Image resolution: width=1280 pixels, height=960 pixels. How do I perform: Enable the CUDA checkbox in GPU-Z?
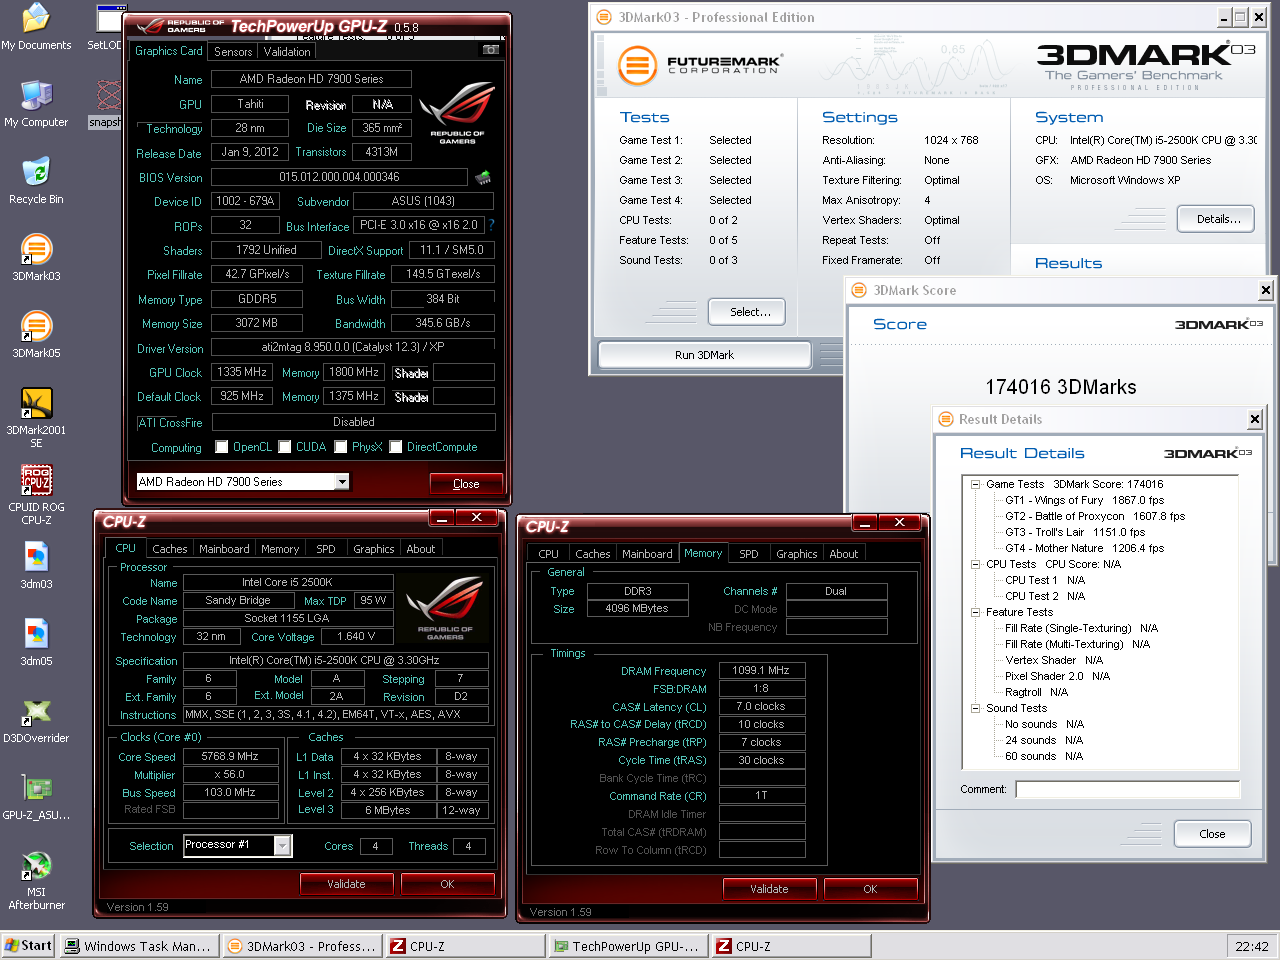[285, 447]
